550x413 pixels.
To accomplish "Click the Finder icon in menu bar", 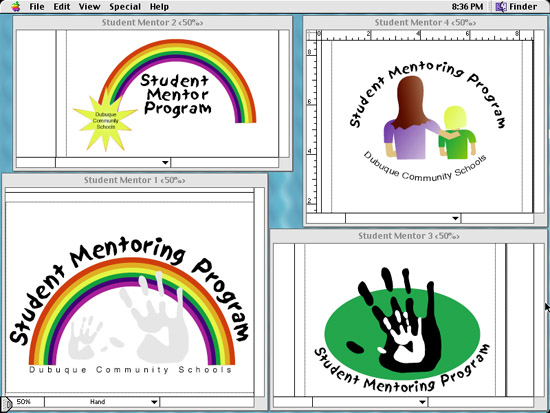I will [x=501, y=7].
